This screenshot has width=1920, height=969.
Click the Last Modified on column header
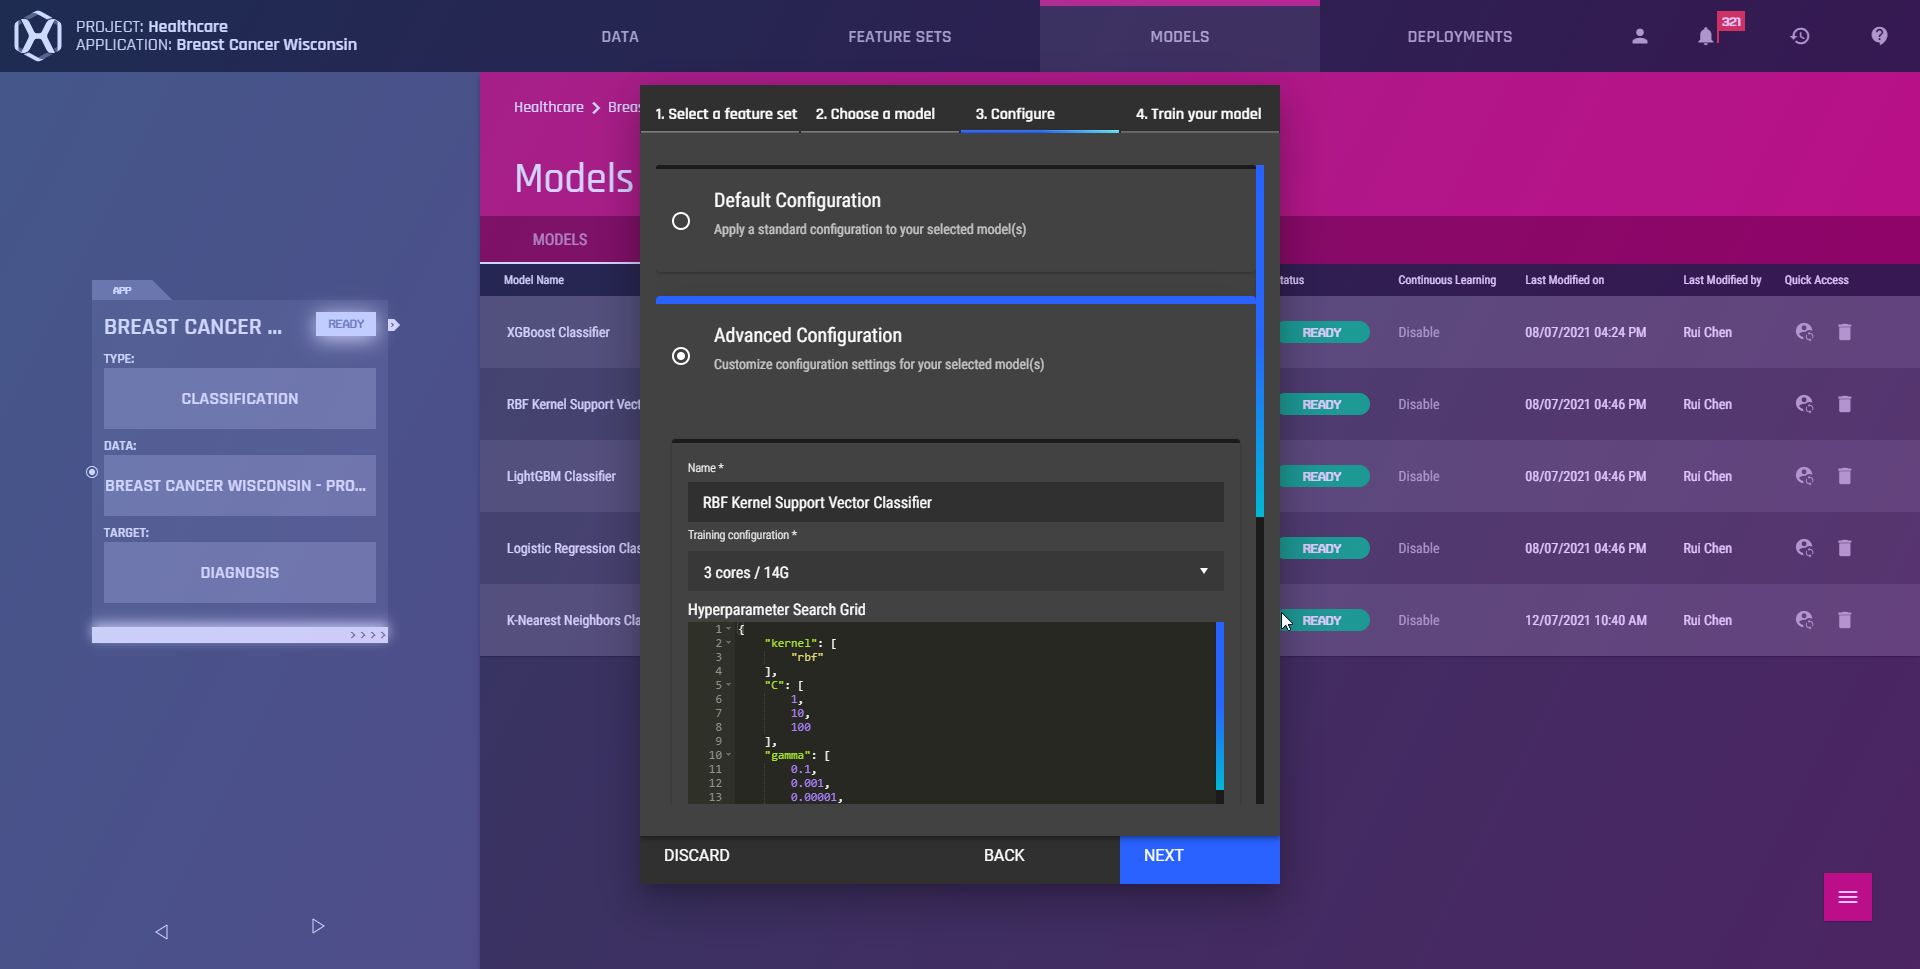(x=1564, y=280)
